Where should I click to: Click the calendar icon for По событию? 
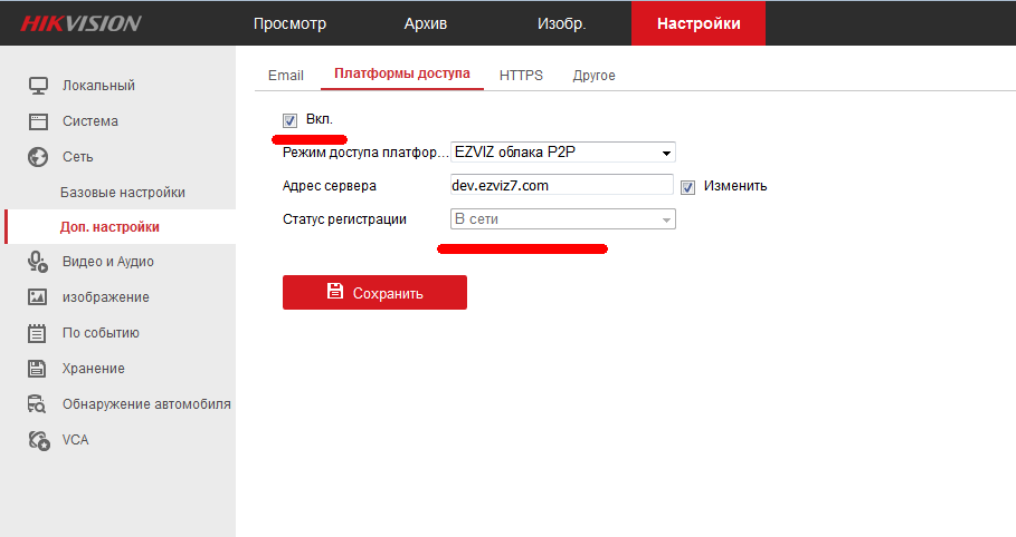38,333
